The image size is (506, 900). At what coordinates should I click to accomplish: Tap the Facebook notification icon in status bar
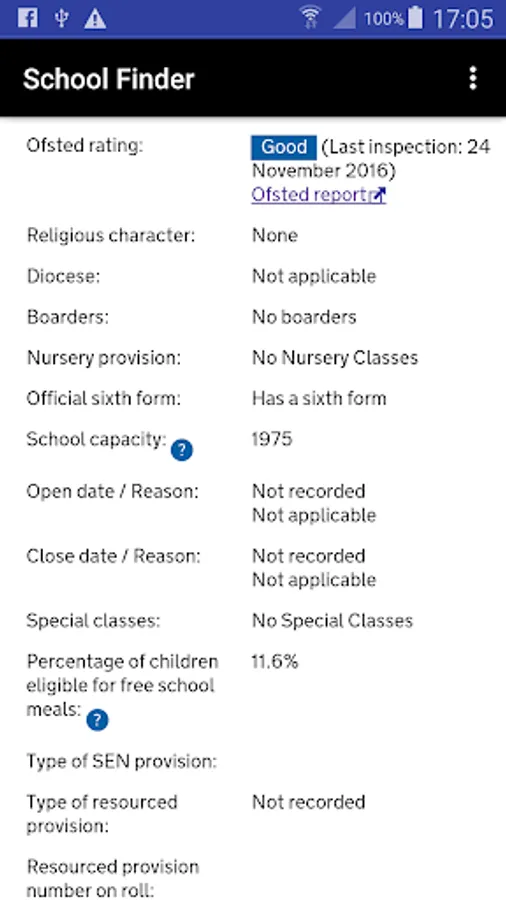(27, 18)
